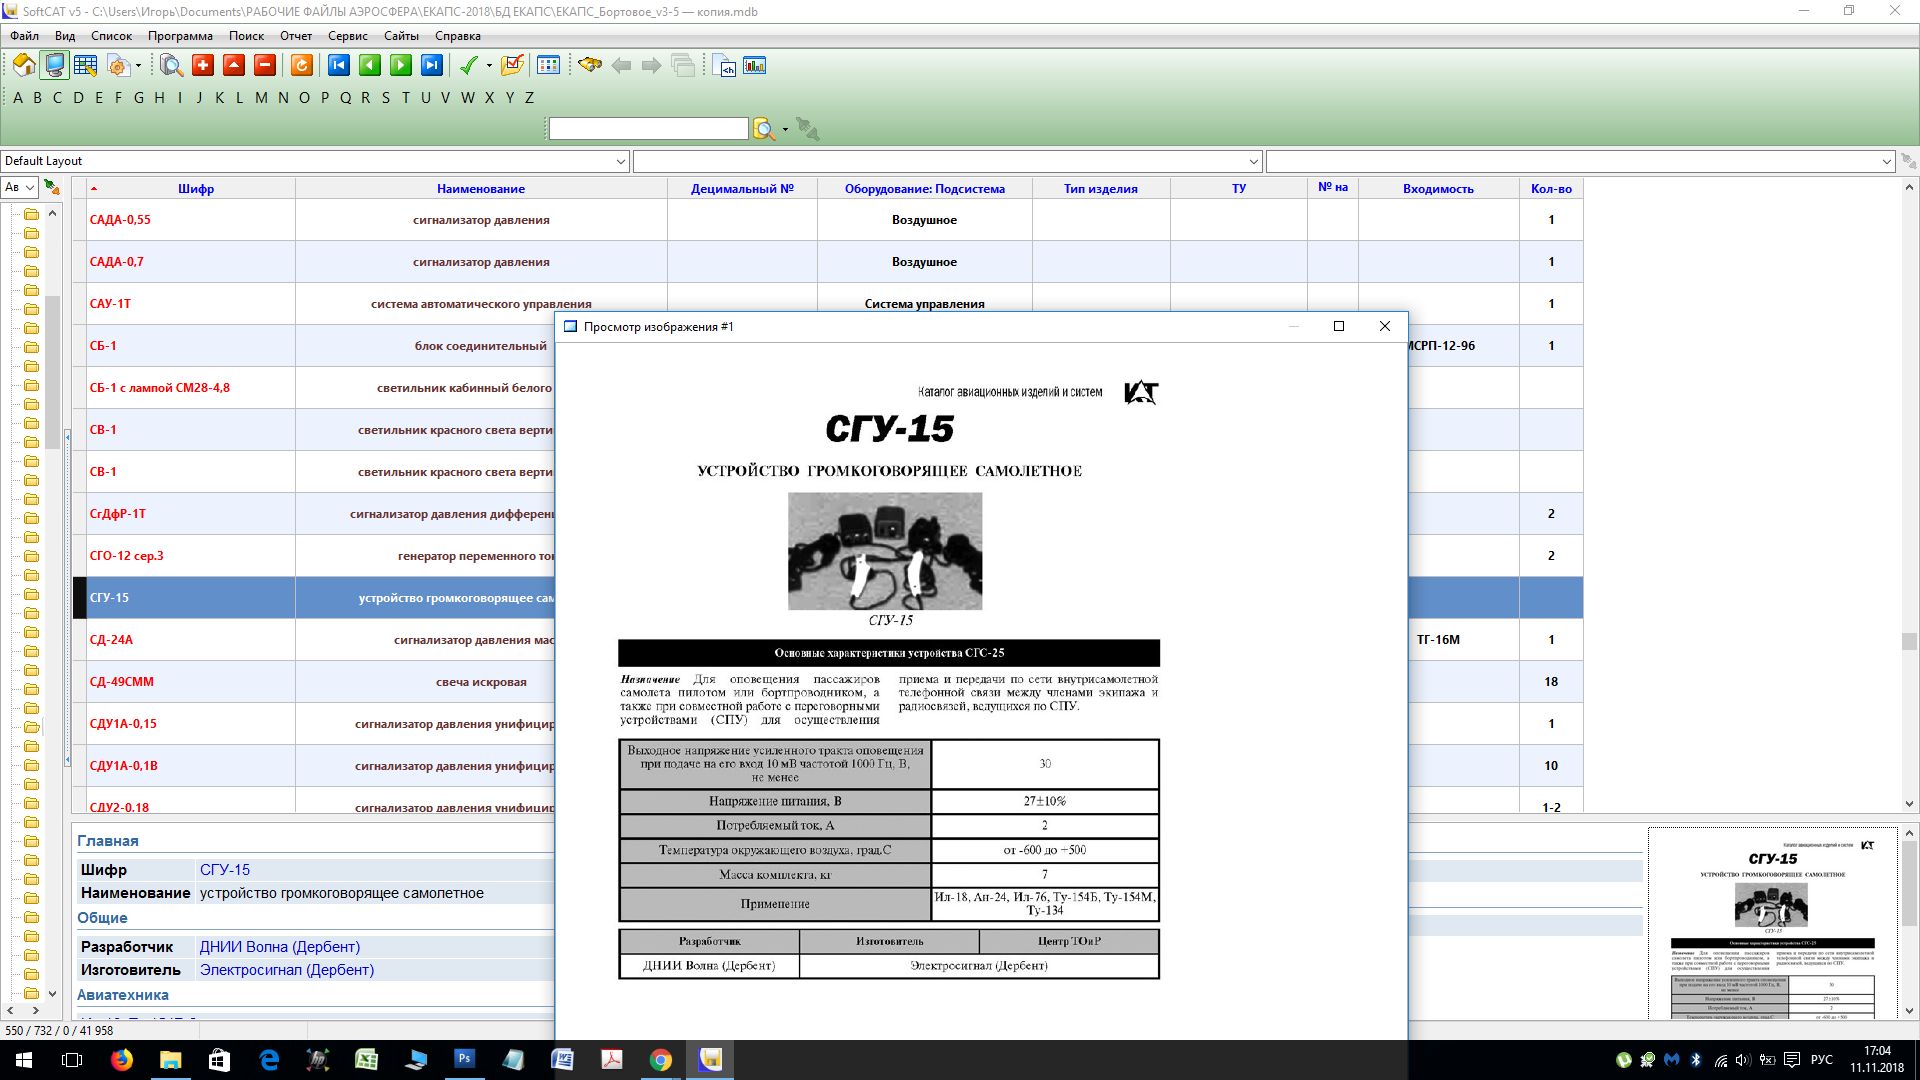The height and width of the screenshot is (1080, 1920).
Task: Open the Start menu
Action: coord(24,1059)
